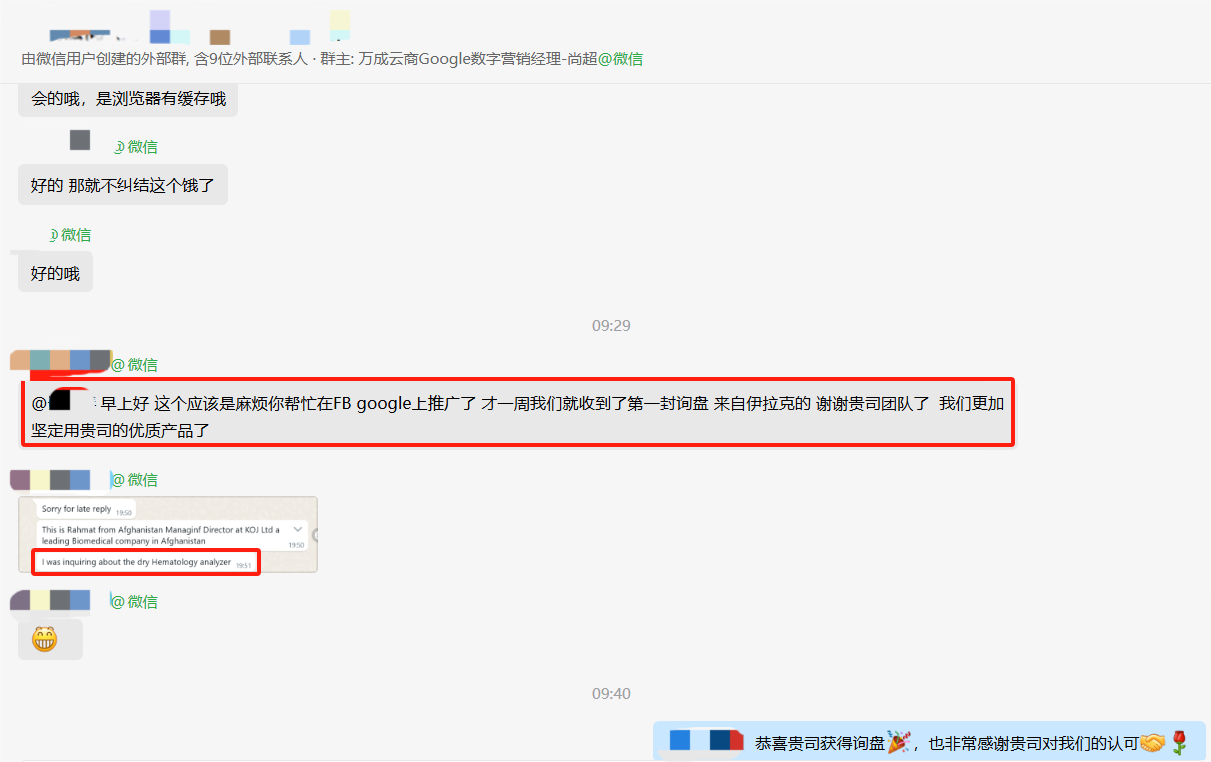Image resolution: width=1211 pixels, height=762 pixels.
Task: Click the gray square avatar above 好的 message
Action: (79, 139)
